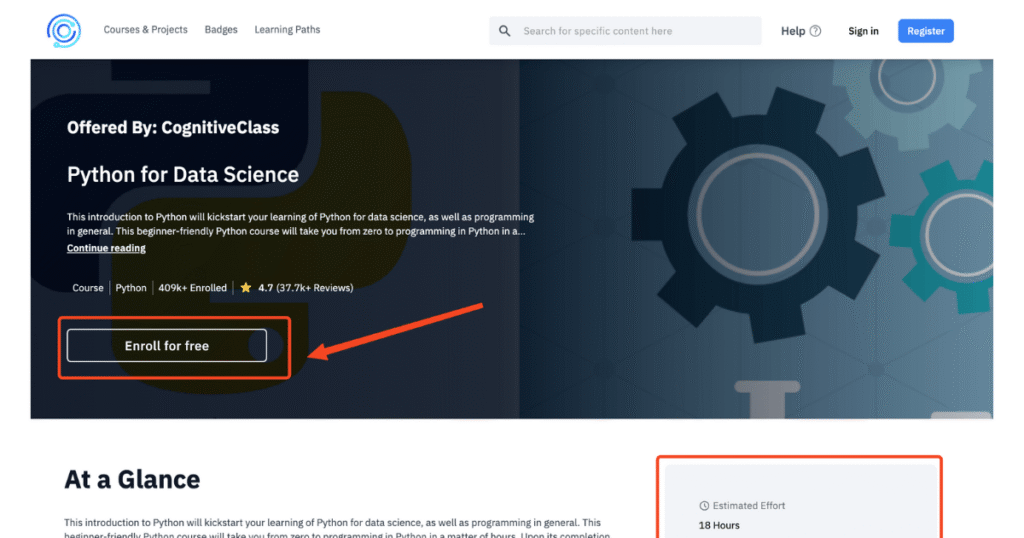The image size is (1024, 538).
Task: Go to the Badges page
Action: click(x=221, y=30)
